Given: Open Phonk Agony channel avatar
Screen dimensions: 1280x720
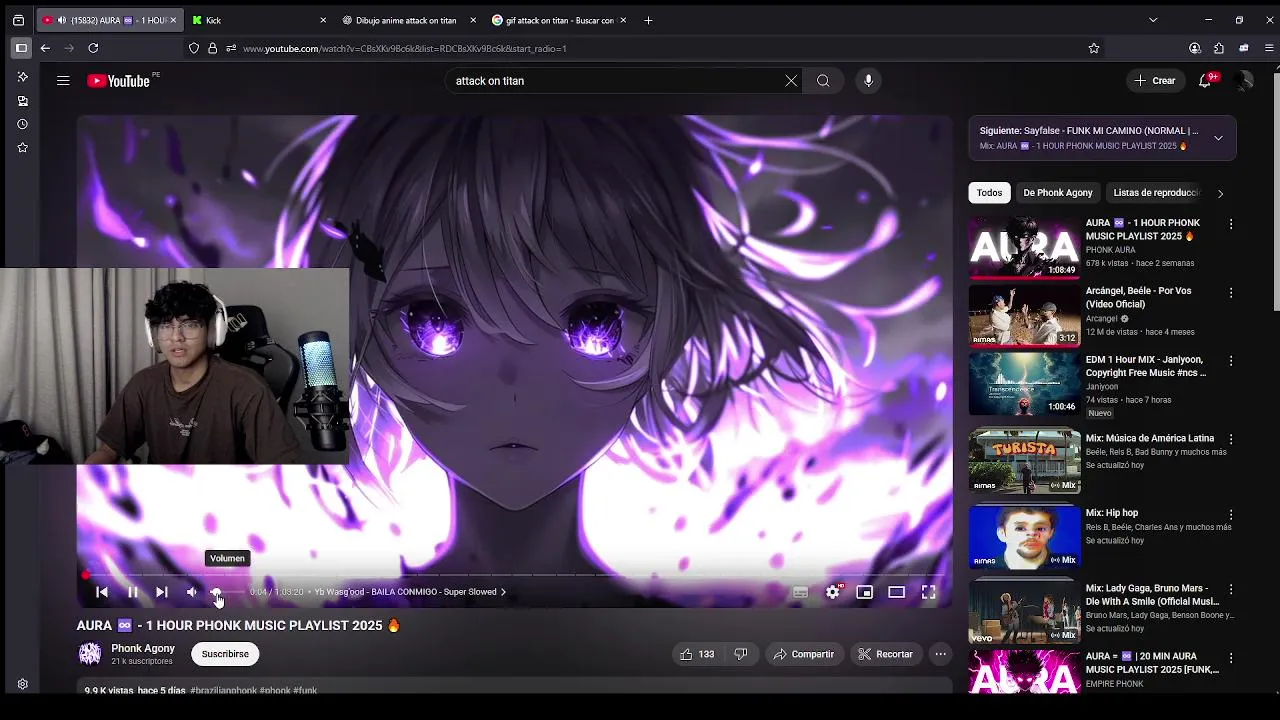Looking at the screenshot, I should click(90, 654).
